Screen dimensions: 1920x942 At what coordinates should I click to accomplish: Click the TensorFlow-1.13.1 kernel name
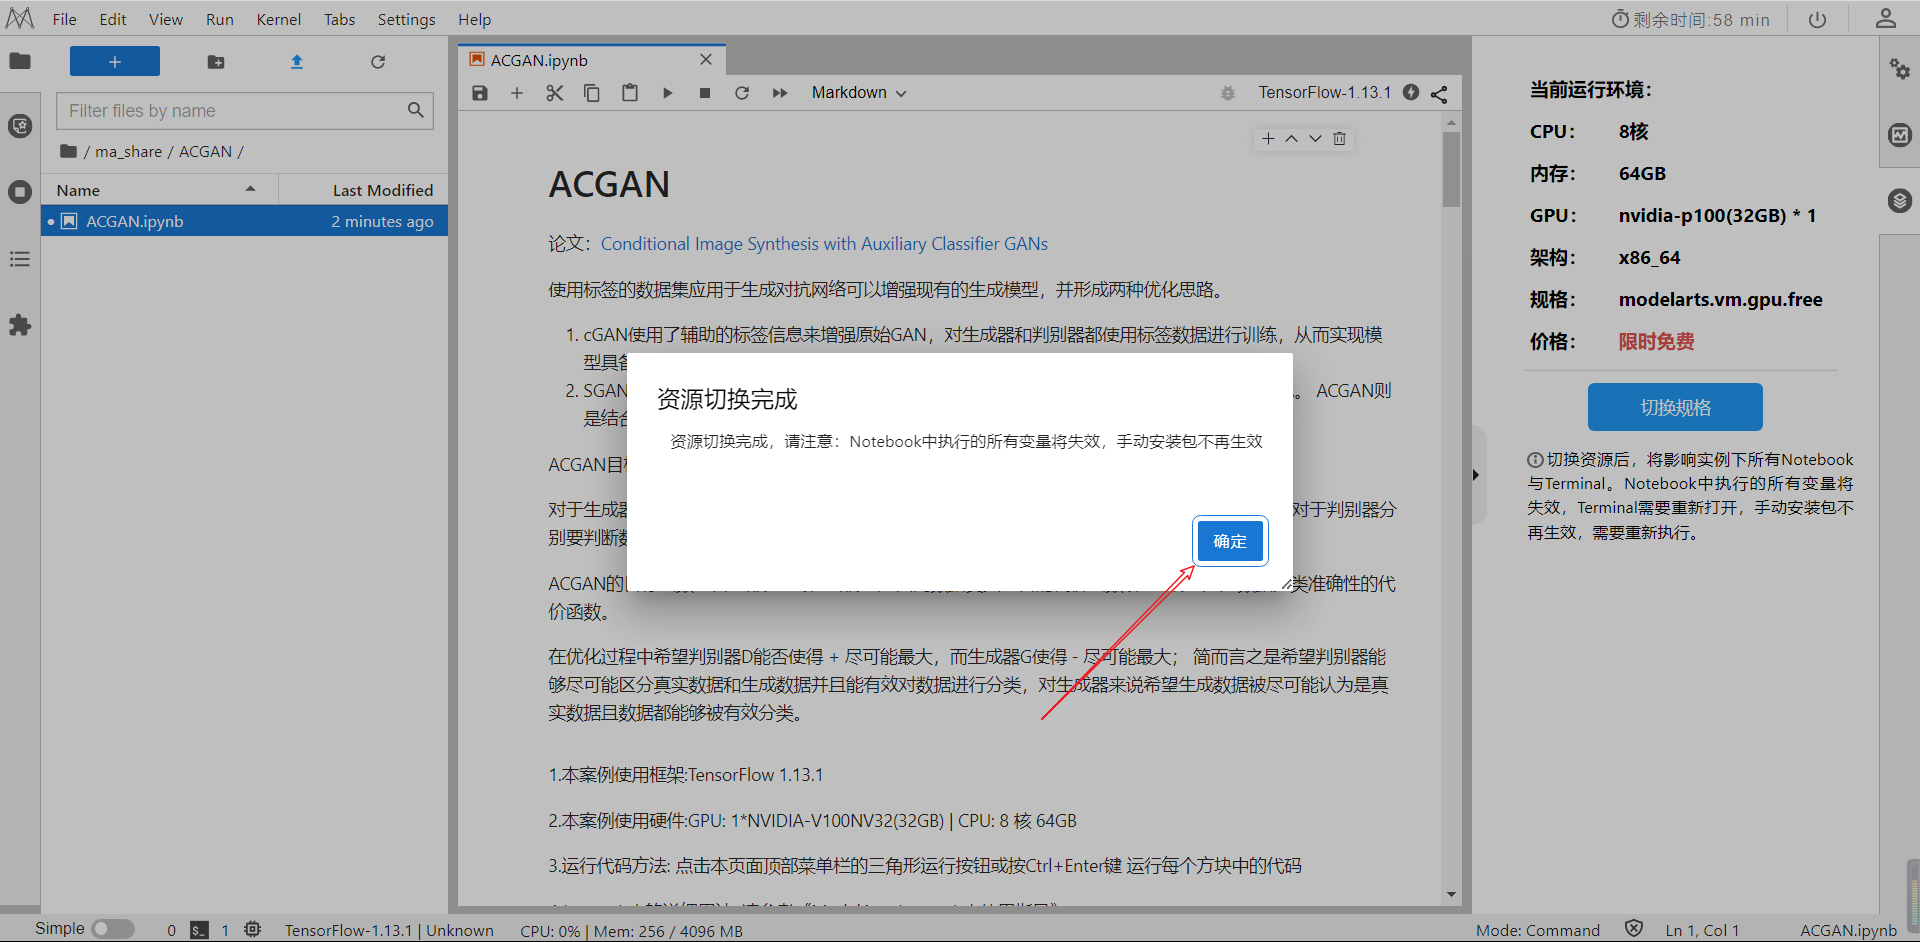(1325, 92)
